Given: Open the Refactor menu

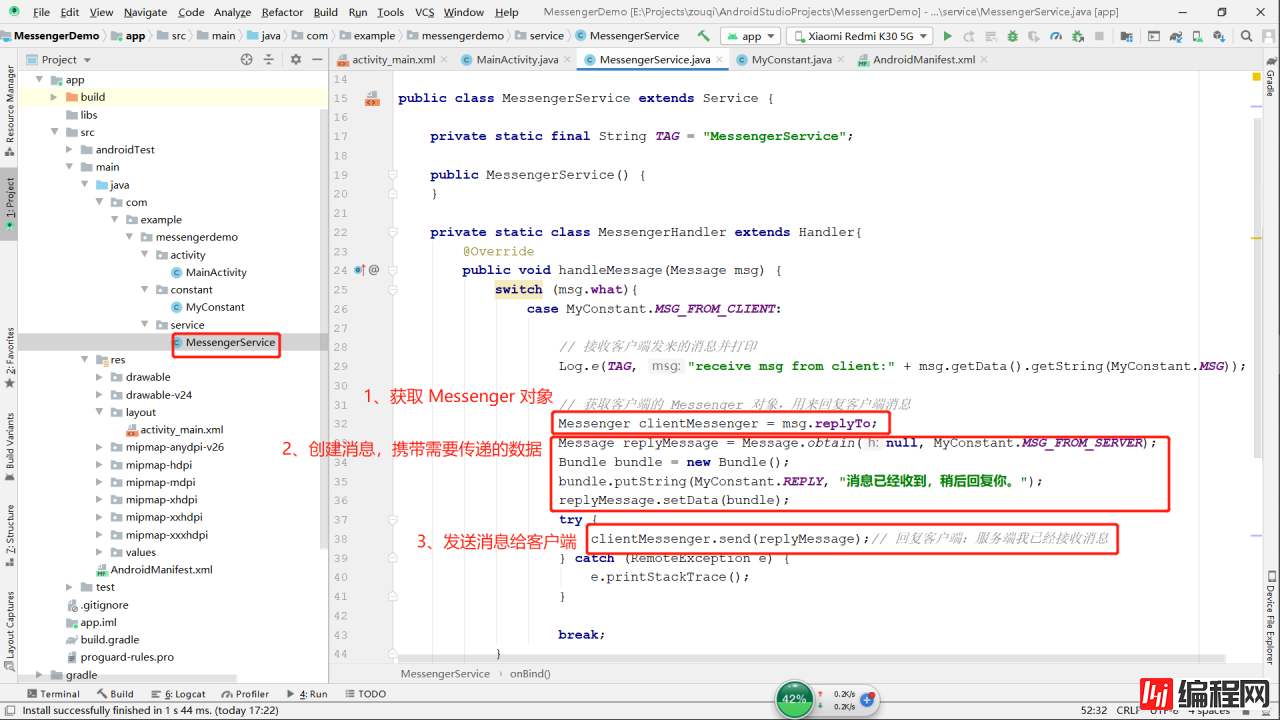Looking at the screenshot, I should tap(282, 12).
